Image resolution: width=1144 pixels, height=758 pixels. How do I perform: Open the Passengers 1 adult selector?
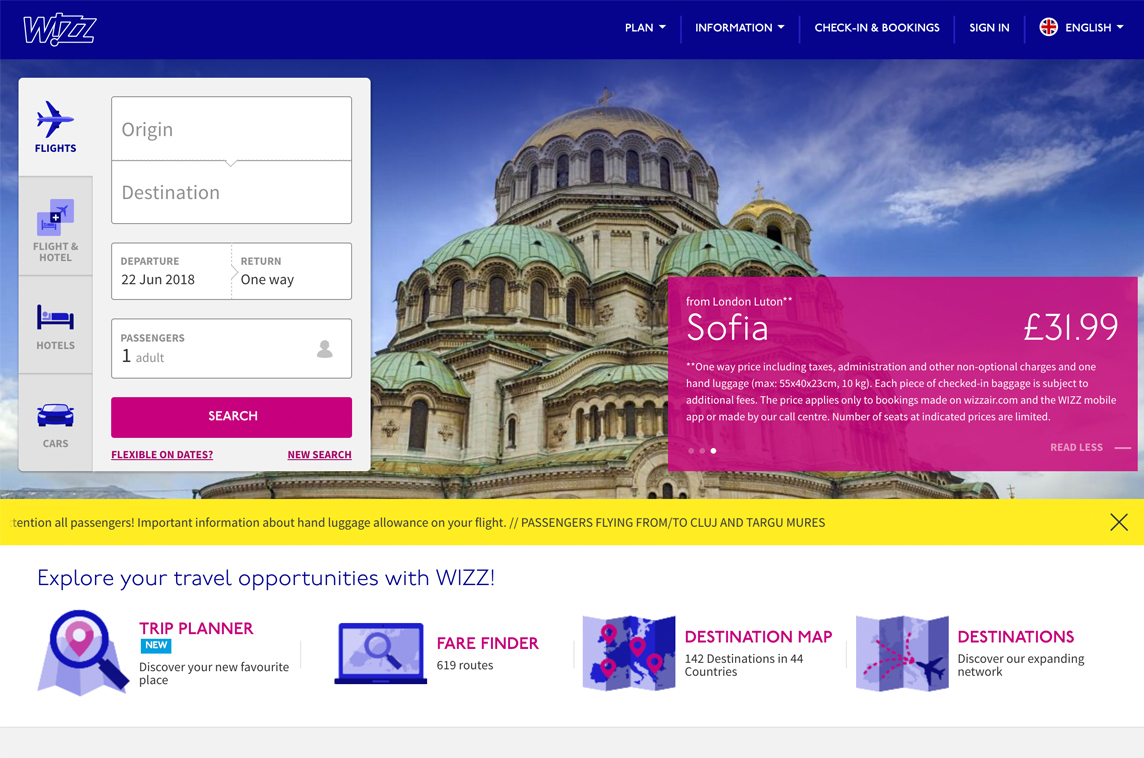click(231, 349)
